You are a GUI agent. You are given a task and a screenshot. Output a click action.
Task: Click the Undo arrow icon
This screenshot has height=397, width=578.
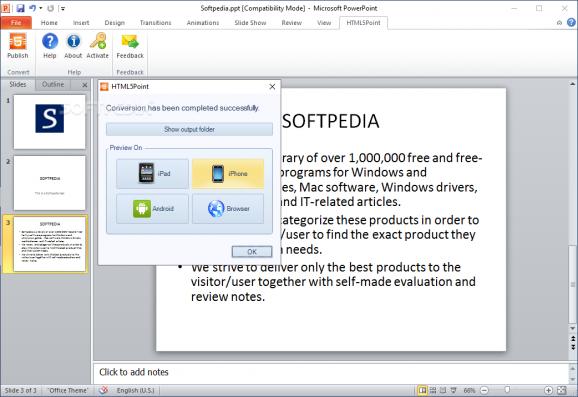32,8
